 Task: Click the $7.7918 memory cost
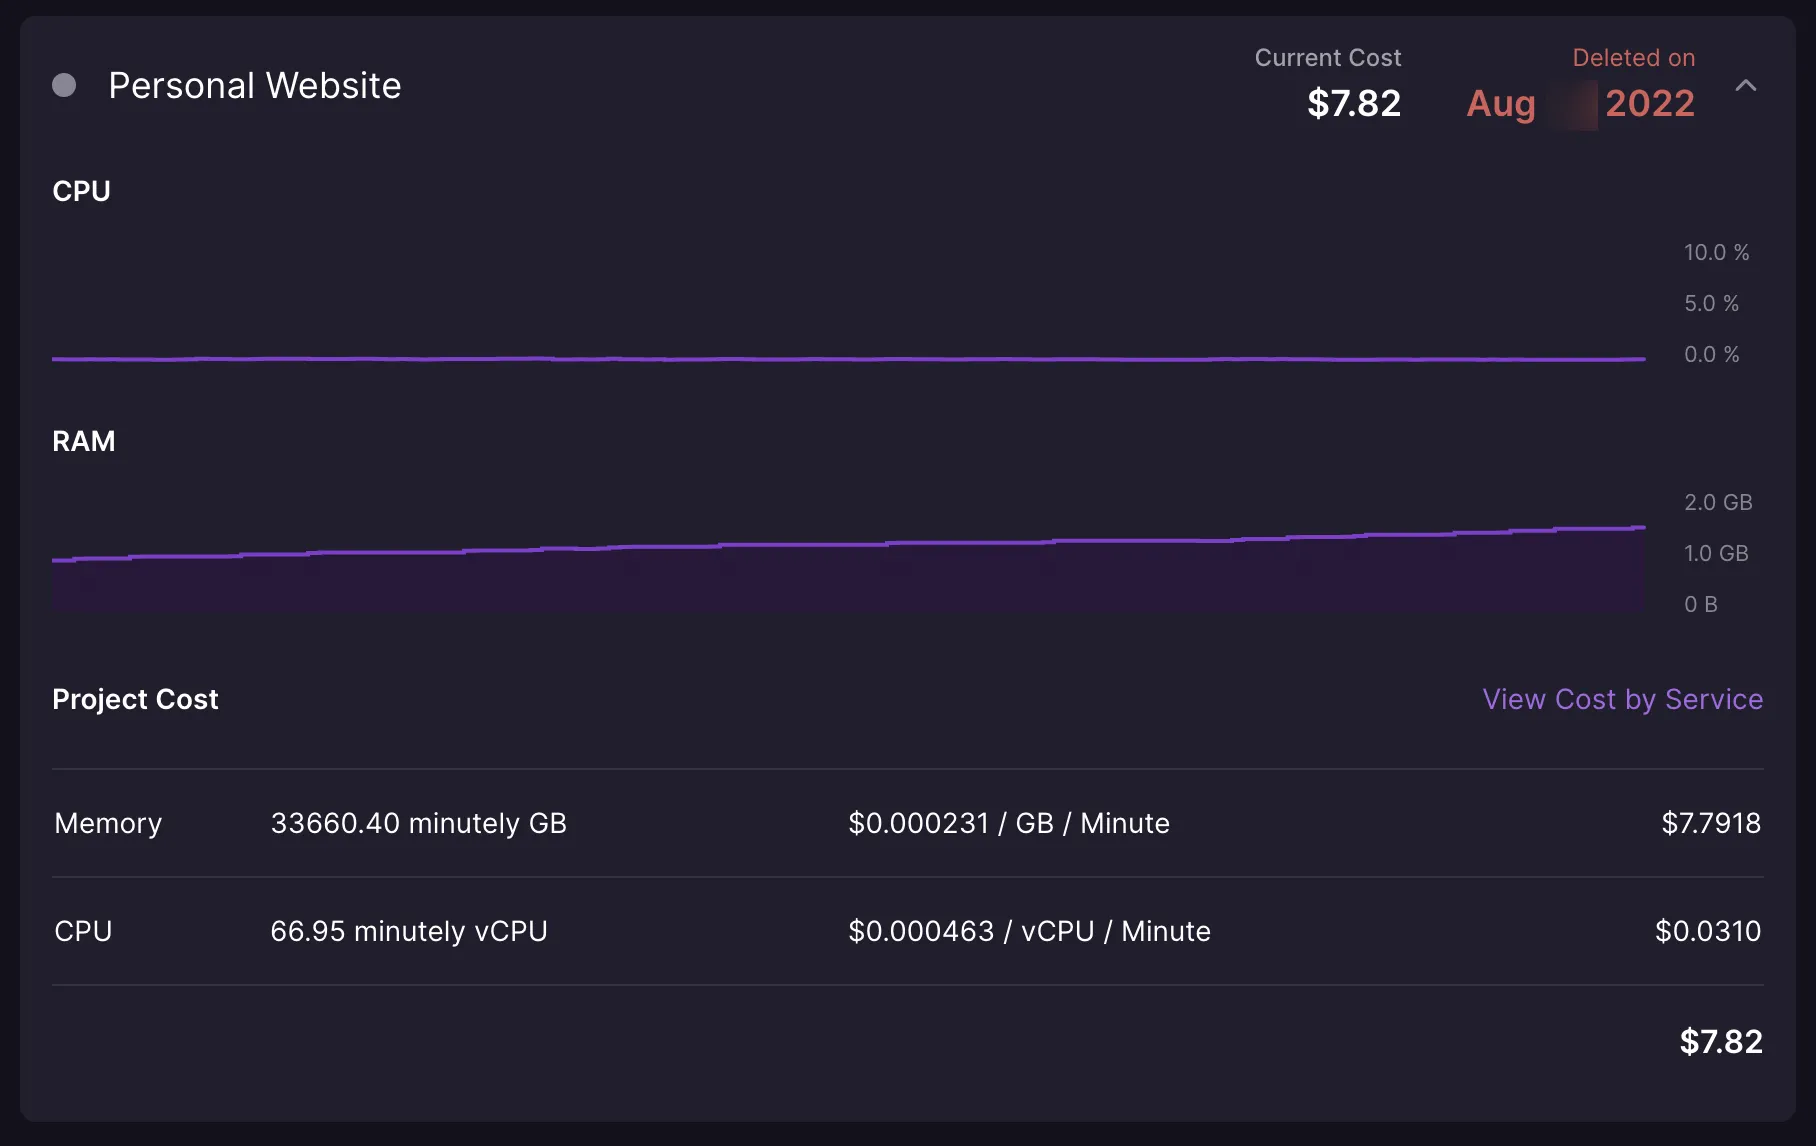click(x=1711, y=823)
